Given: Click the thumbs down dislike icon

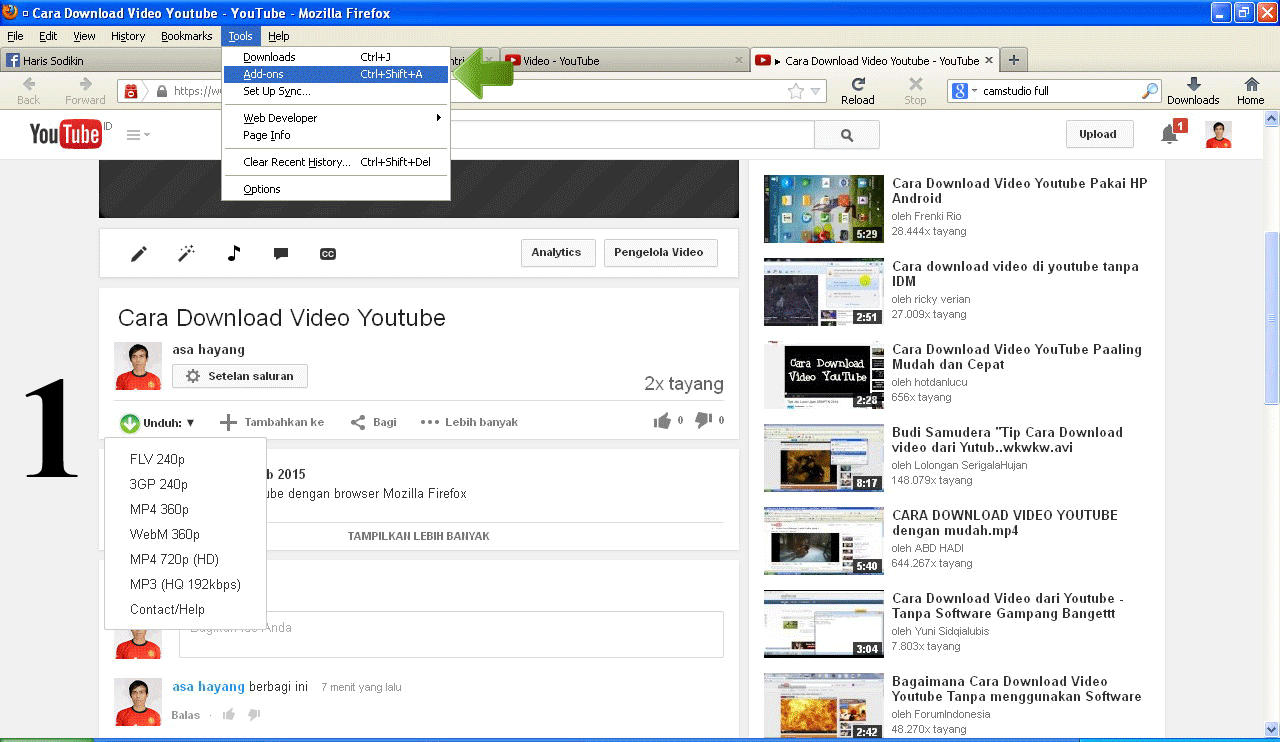Looking at the screenshot, I should coord(704,421).
